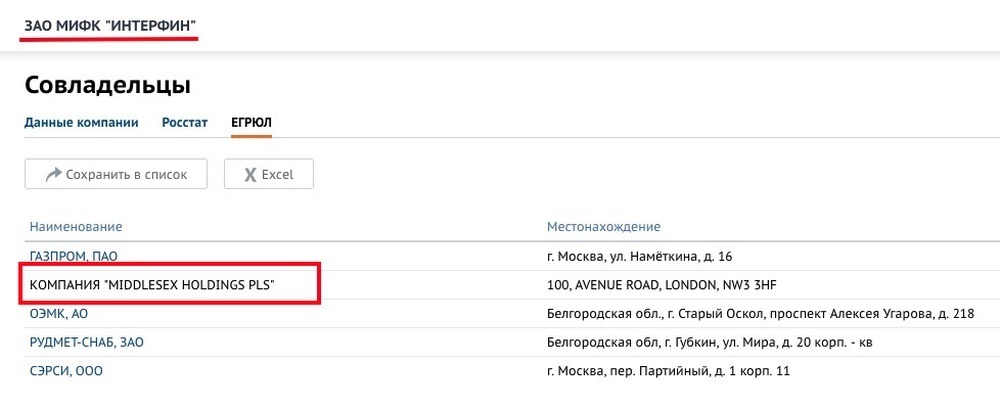This screenshot has width=1000, height=409.
Task: Click the address ул. Намёткина, д. 16
Action: pyautogui.click(x=640, y=257)
